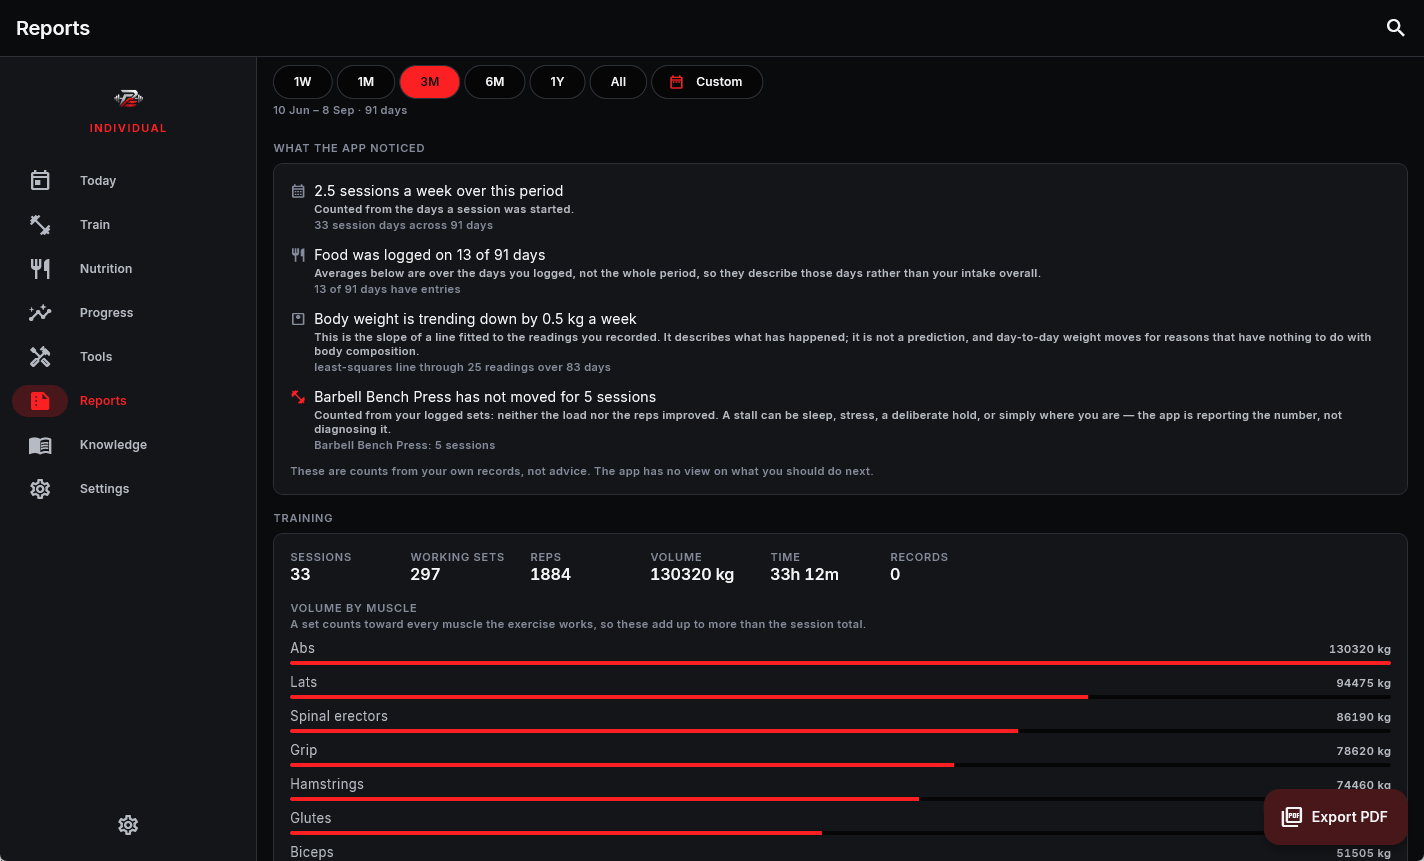
Task: Click the Biceps muscle label
Action: [x=312, y=852]
